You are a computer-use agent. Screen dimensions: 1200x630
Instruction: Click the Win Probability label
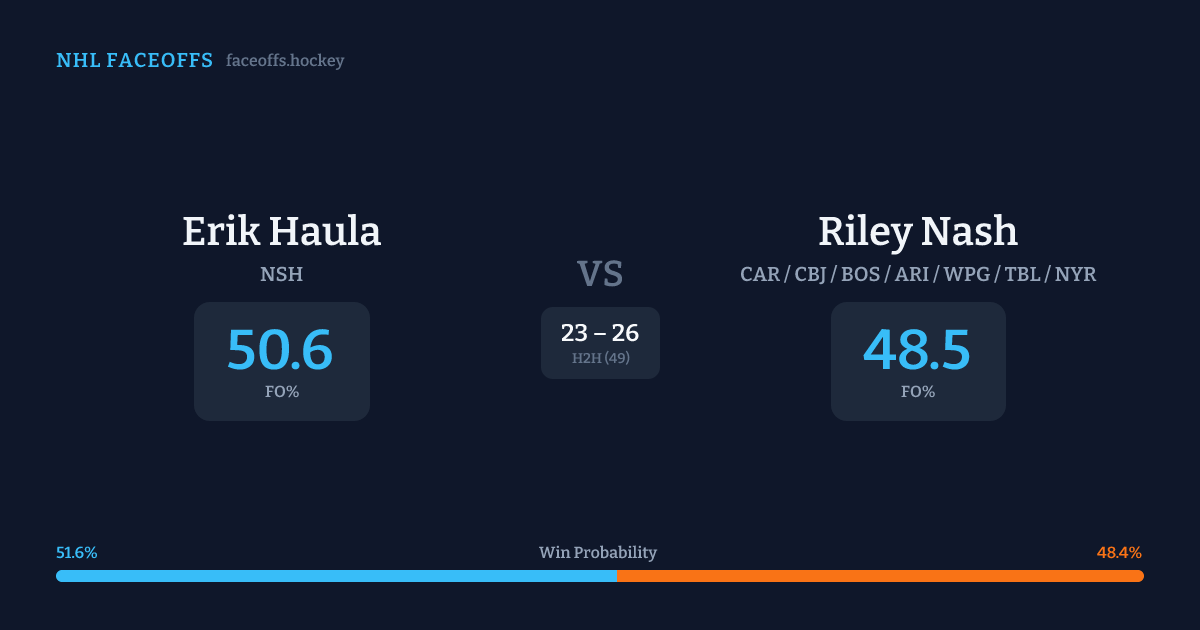(x=598, y=553)
